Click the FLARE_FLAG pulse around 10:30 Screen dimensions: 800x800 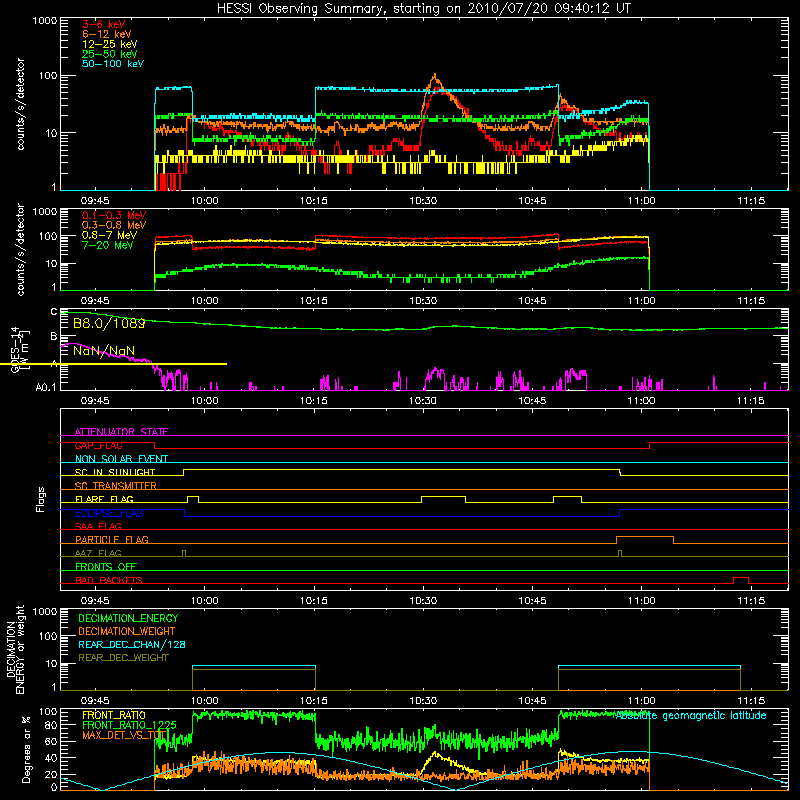(x=443, y=499)
